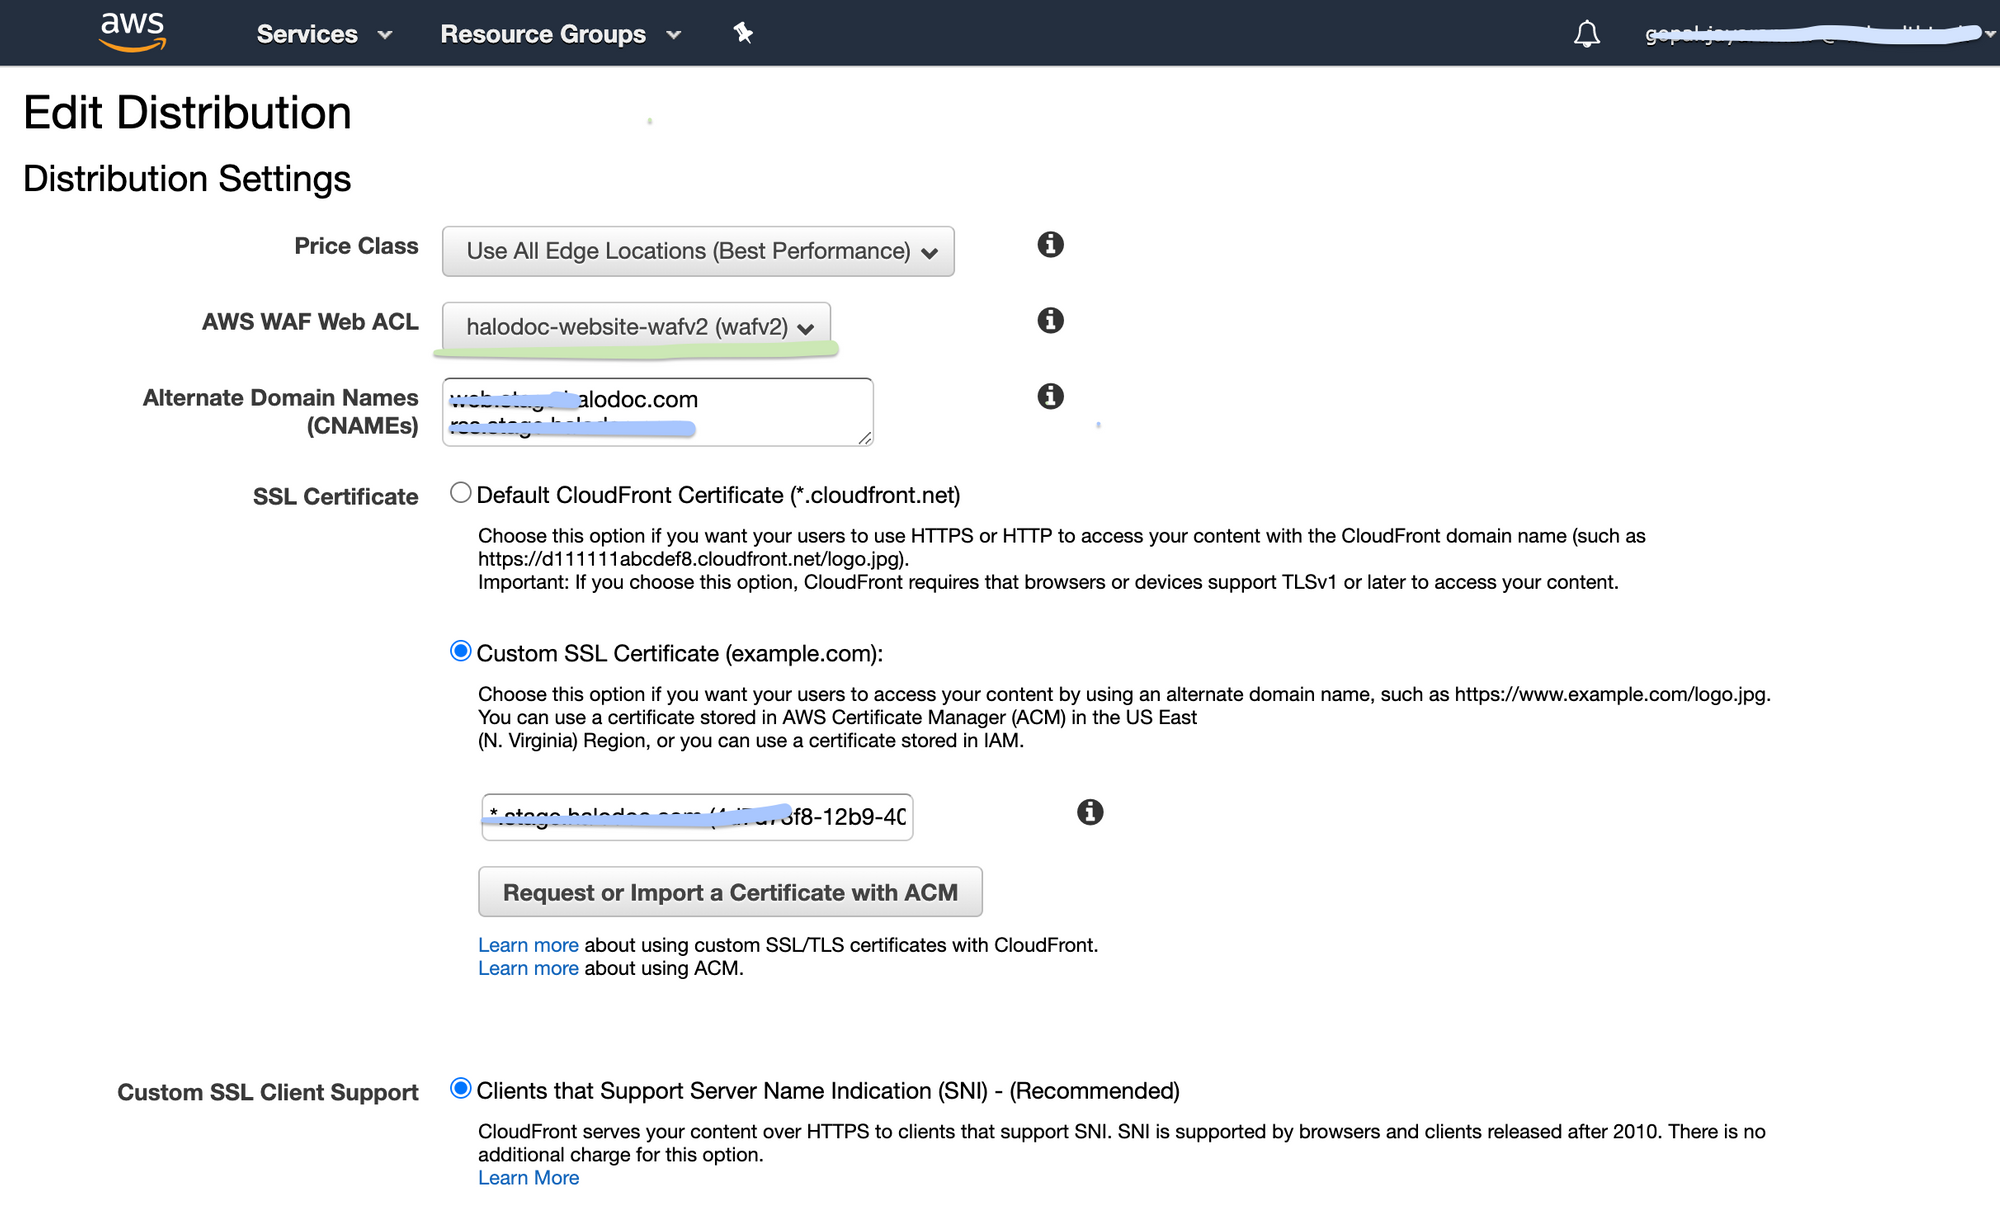Open the notifications bell
Viewport: 2000px width, 1215px height.
(x=1587, y=34)
